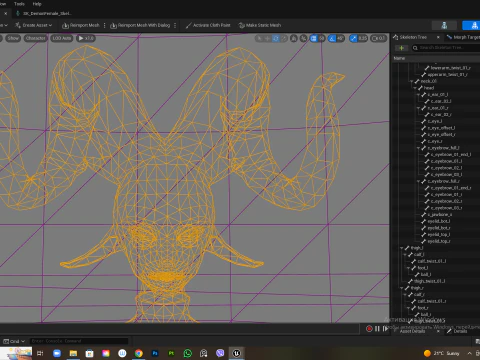
Task: Select the ball_l bone
Action: 426,275
